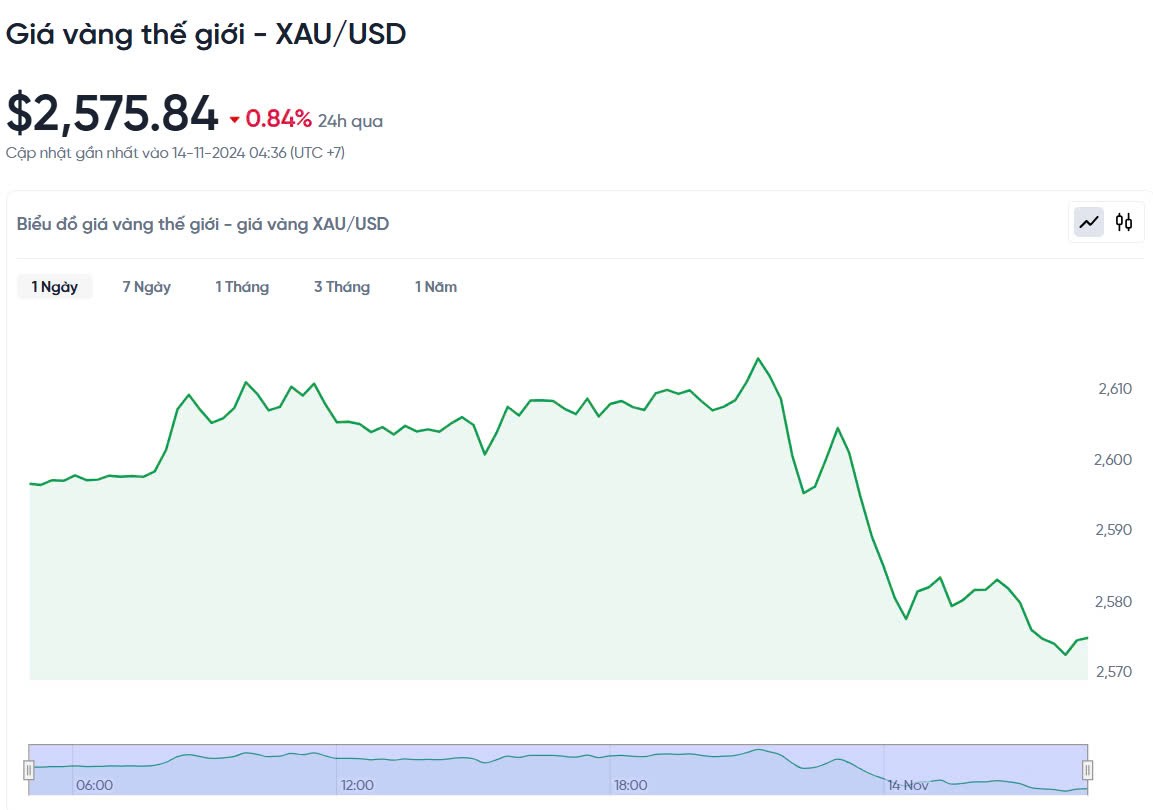Screen dimensions: 1153x810
Task: Click the Giá vàng thế giới - XAU/USD heading
Action: click(206, 34)
